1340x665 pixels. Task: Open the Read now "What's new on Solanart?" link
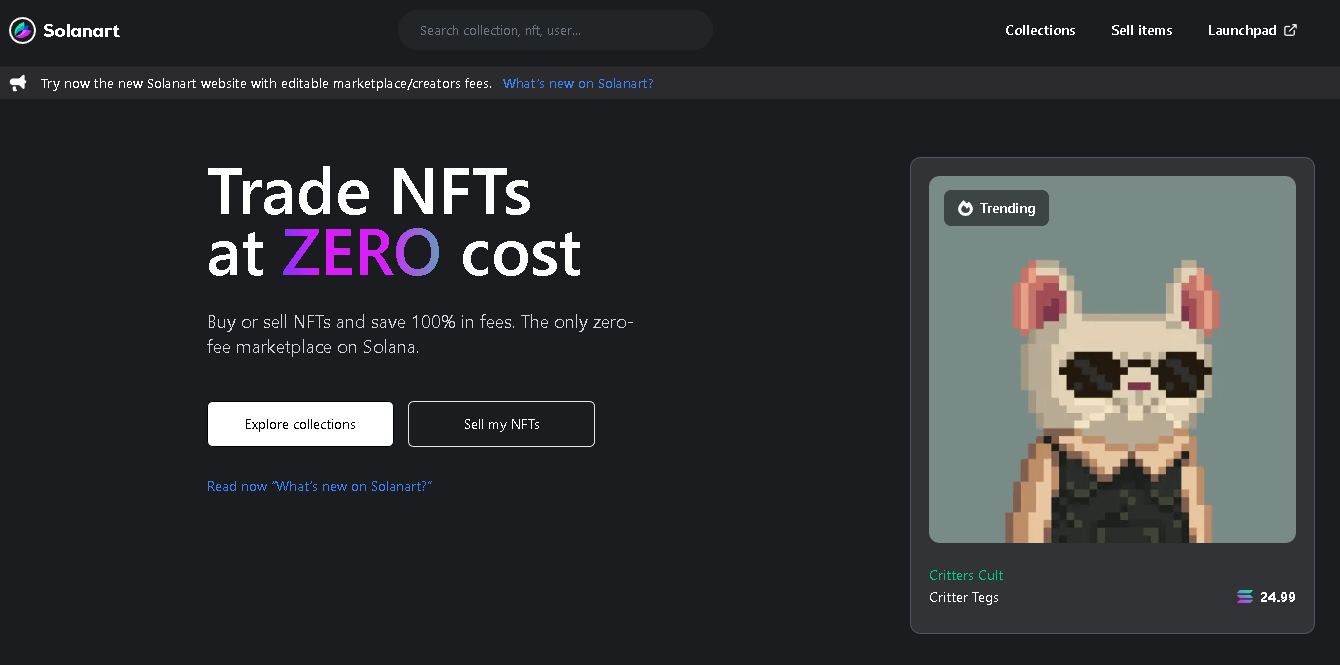319,486
